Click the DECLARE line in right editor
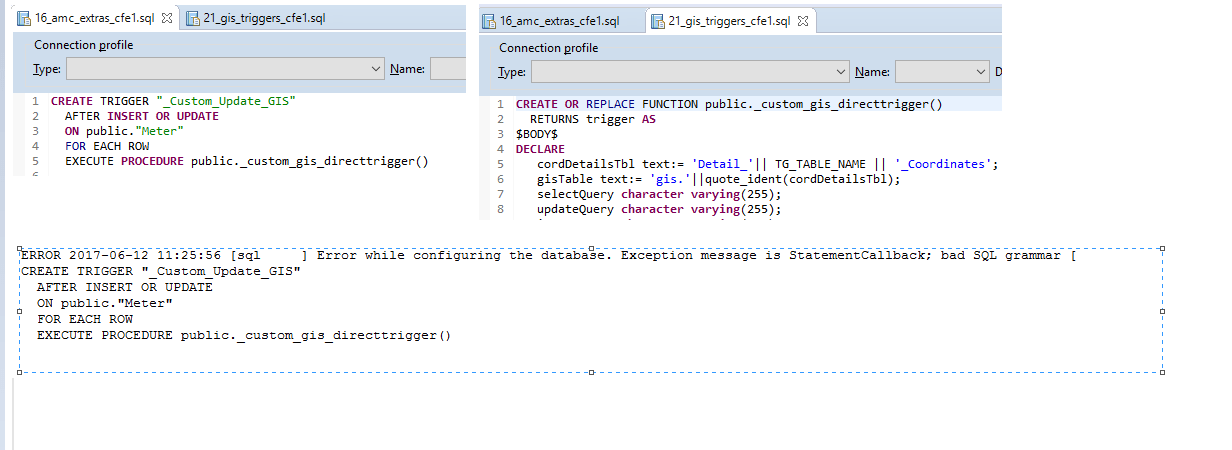This screenshot has height=450, width=1232. pos(540,149)
